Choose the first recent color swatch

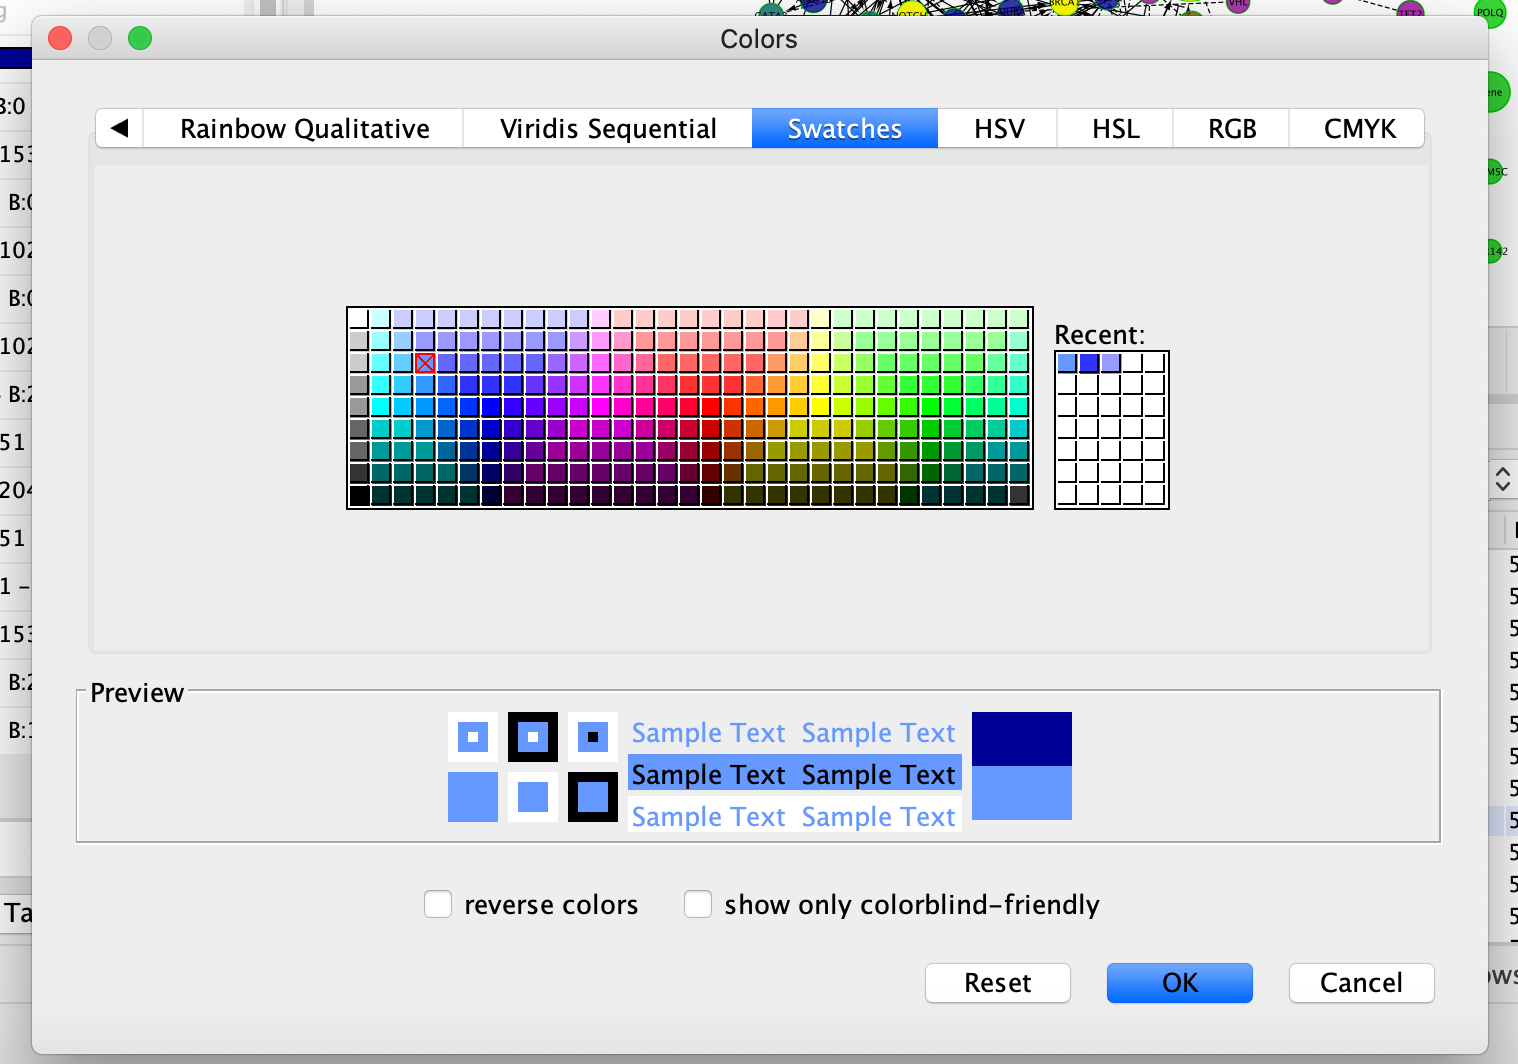tap(1067, 363)
